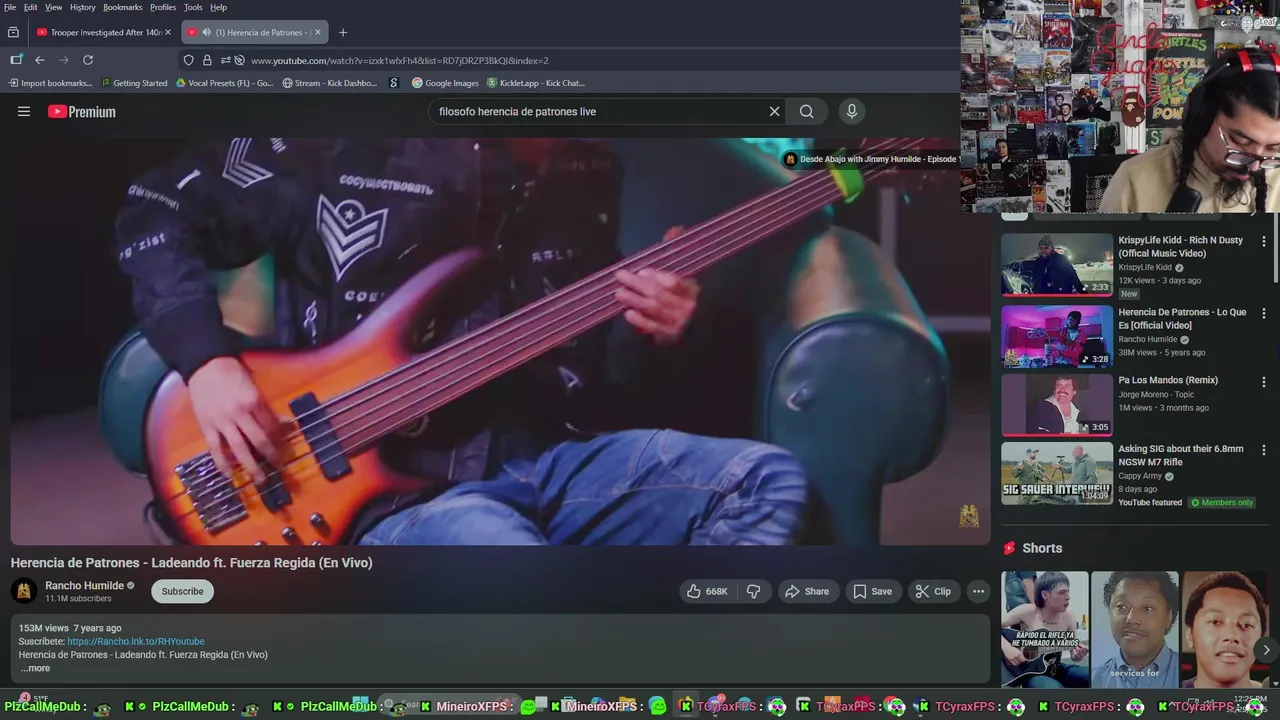Start voice search with microphone

pos(851,112)
